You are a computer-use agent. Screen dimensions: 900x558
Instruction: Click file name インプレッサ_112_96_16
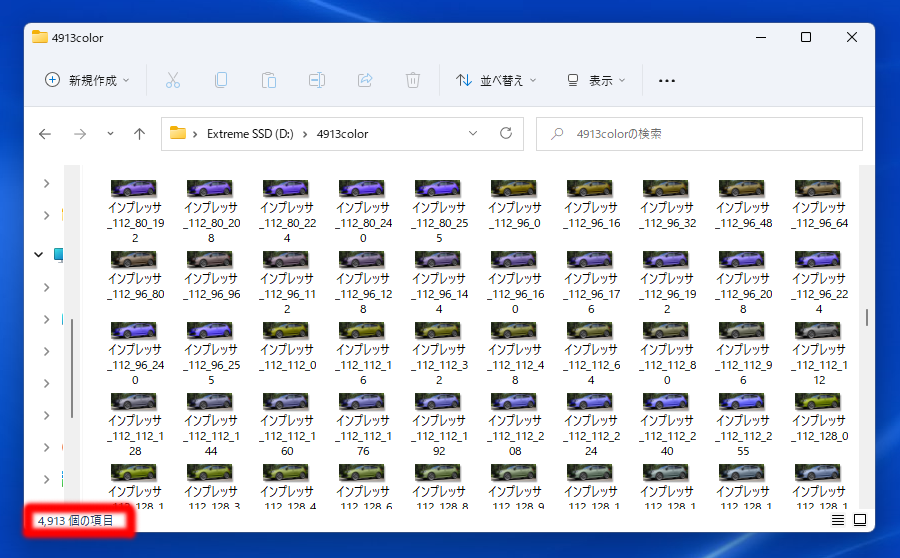point(591,215)
